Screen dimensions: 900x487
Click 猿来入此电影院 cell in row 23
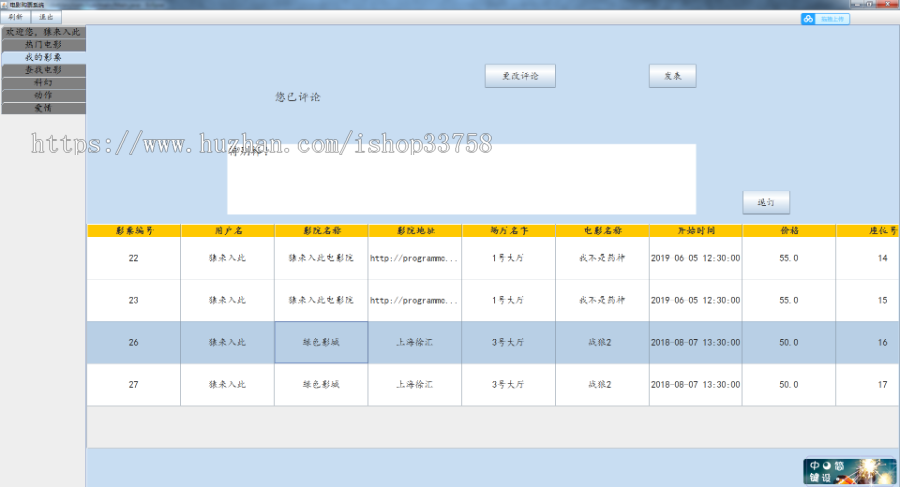pos(321,300)
